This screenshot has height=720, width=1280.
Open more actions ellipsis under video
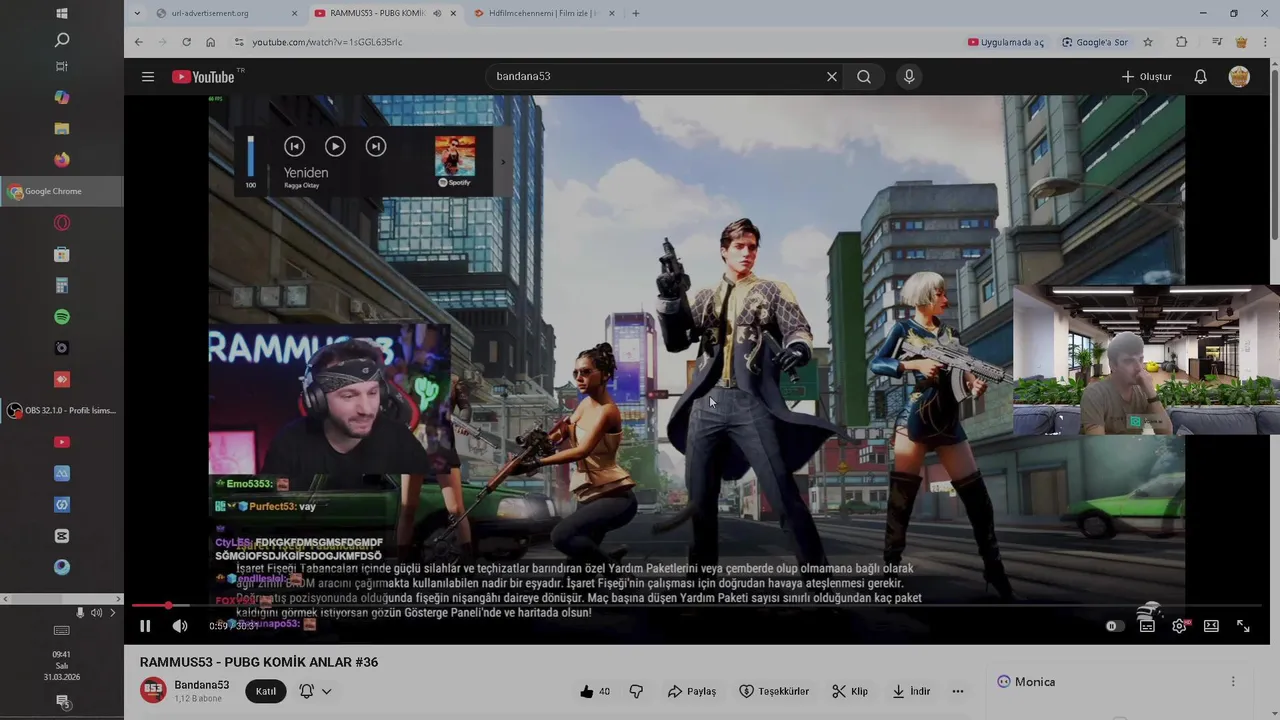coord(958,691)
